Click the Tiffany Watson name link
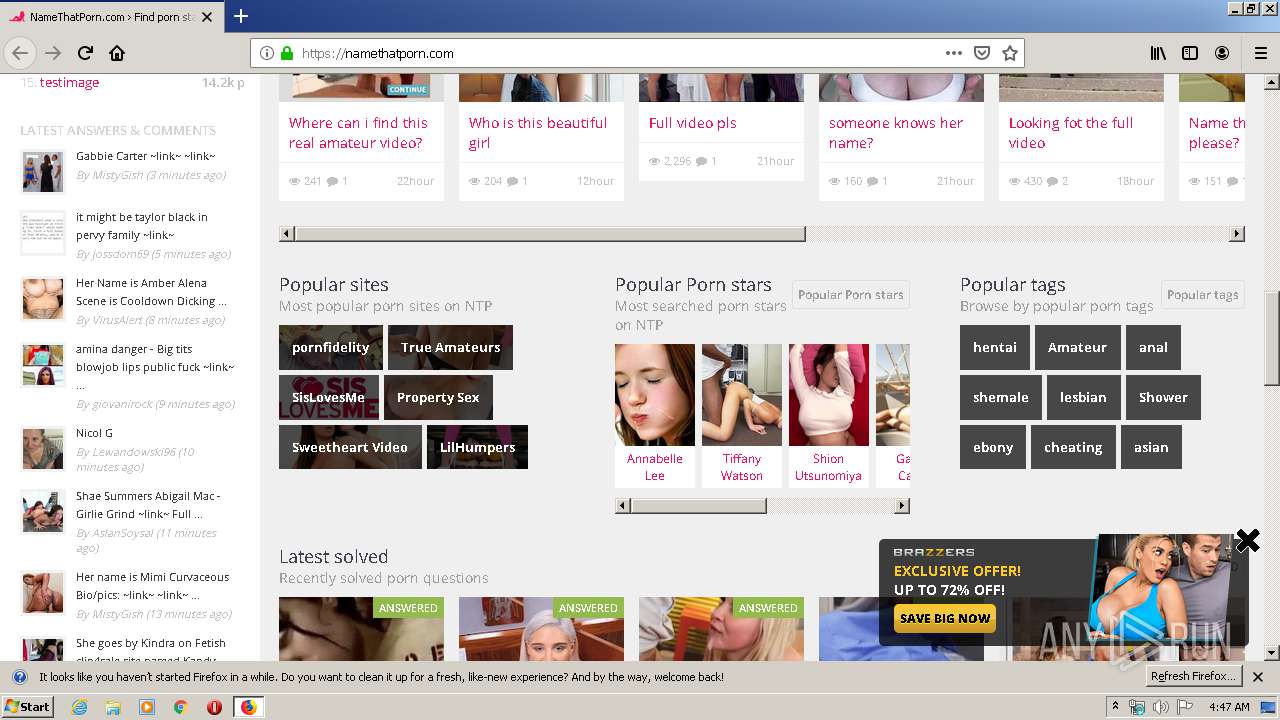Viewport: 1280px width, 720px height. 742,467
